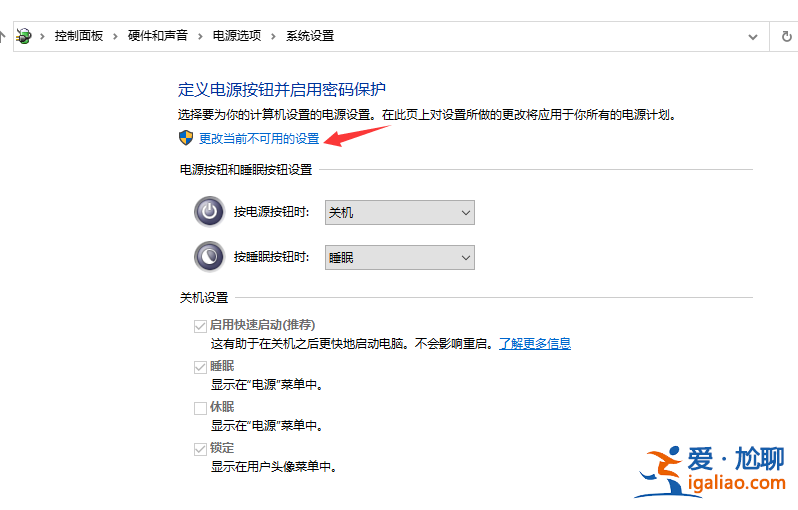Image resolution: width=798 pixels, height=510 pixels.
Task: Expand chevron after the Control Panel icon
Action: pyautogui.click(x=42, y=36)
